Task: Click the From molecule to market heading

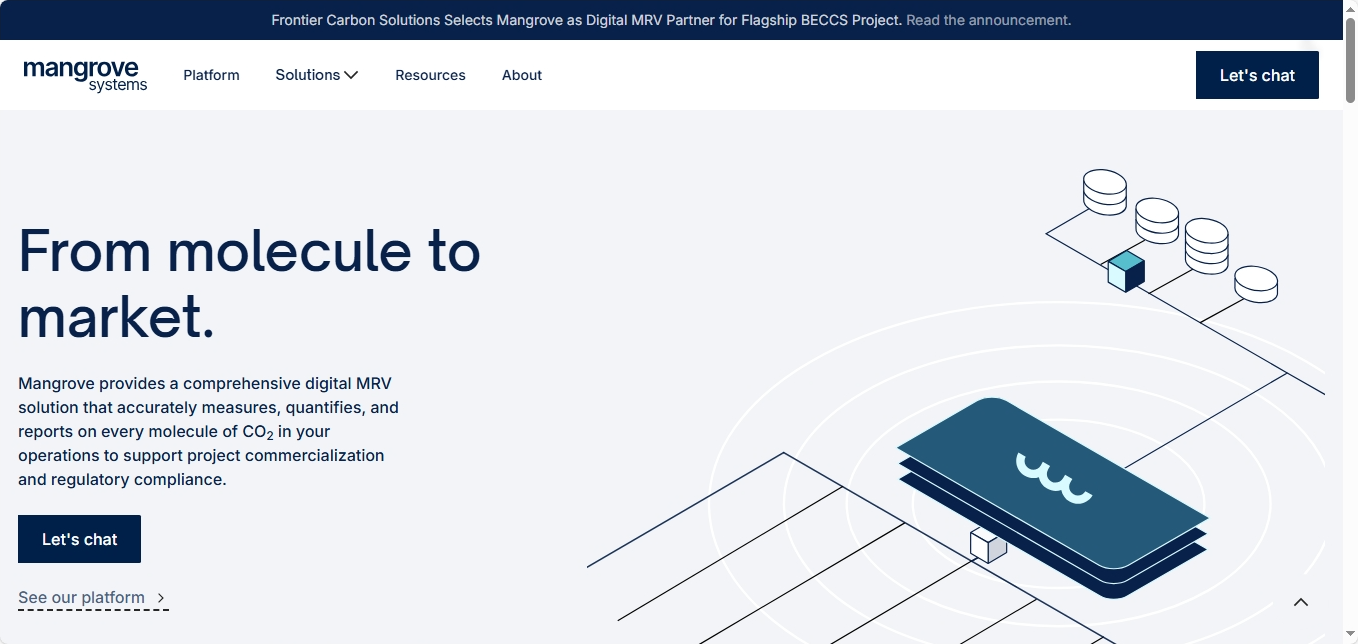Action: click(249, 283)
